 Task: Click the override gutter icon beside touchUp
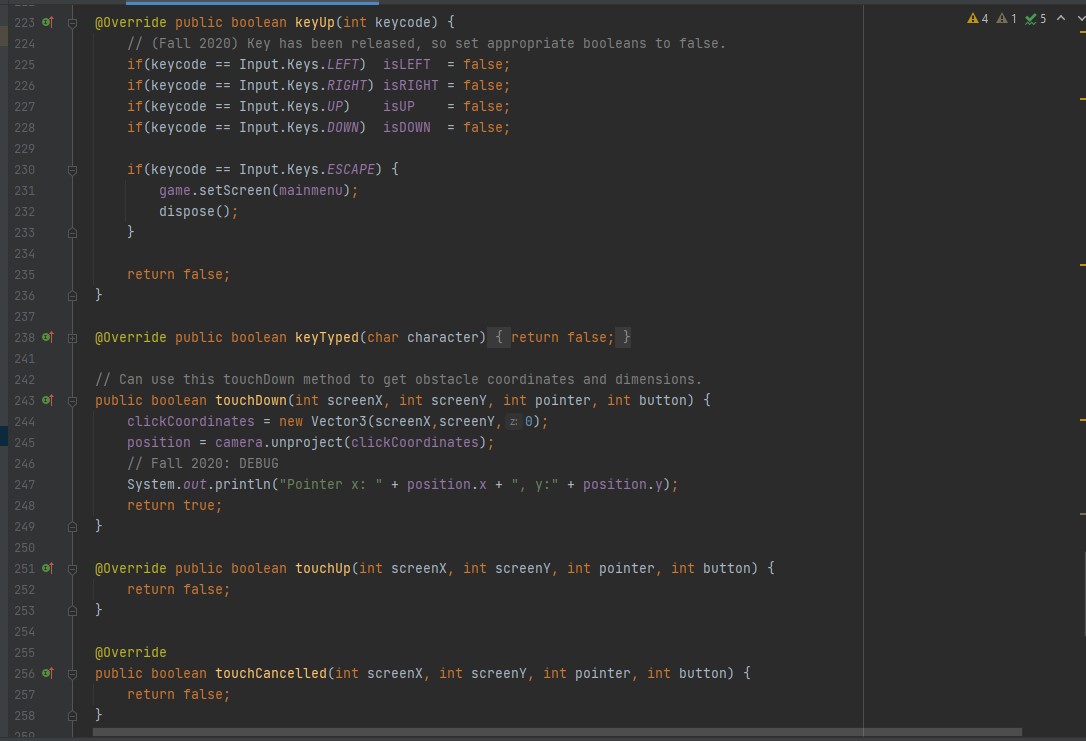click(x=47, y=568)
